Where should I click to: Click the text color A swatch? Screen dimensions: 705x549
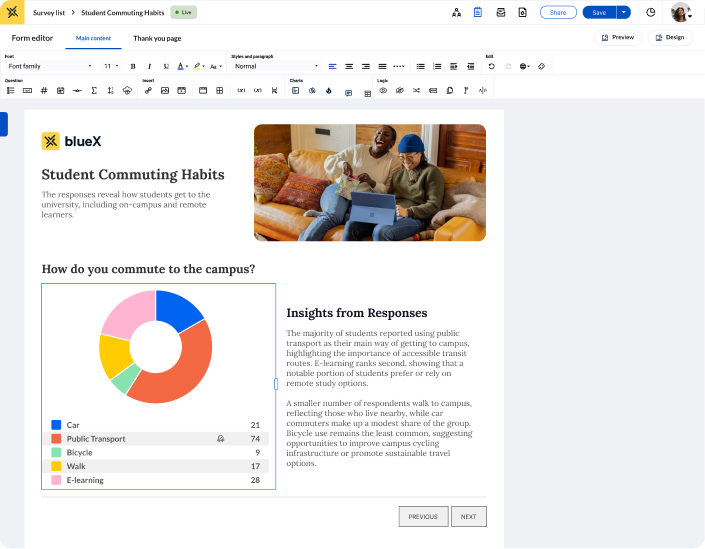[180, 66]
